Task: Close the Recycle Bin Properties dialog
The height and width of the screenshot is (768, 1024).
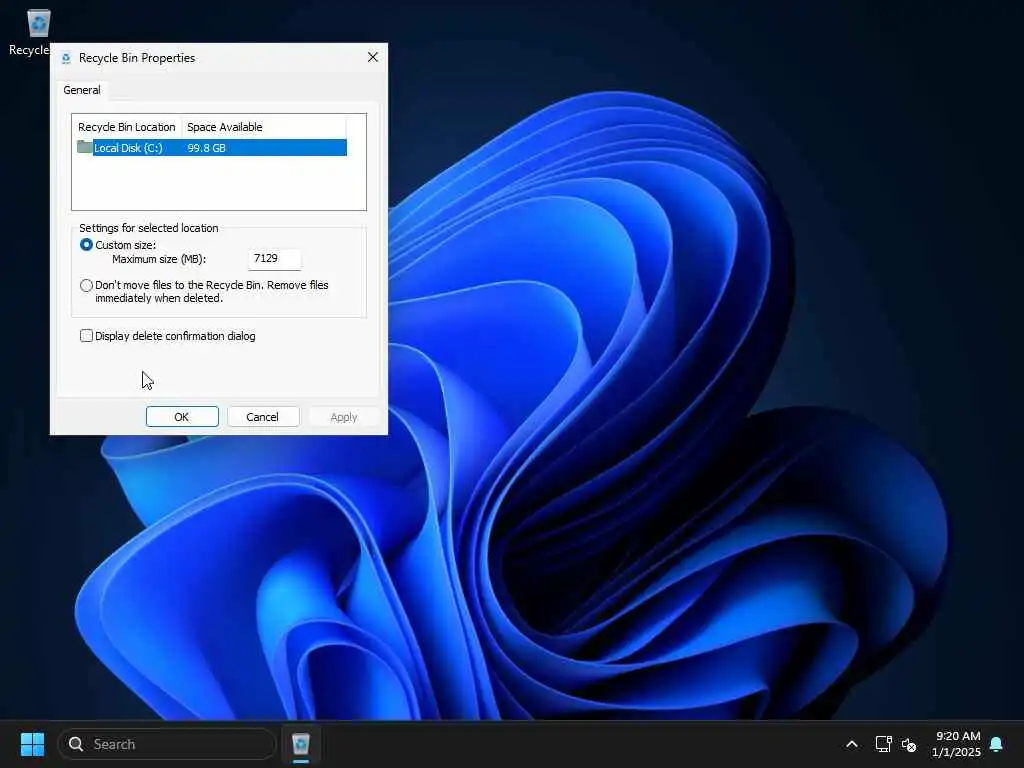Action: pyautogui.click(x=373, y=57)
